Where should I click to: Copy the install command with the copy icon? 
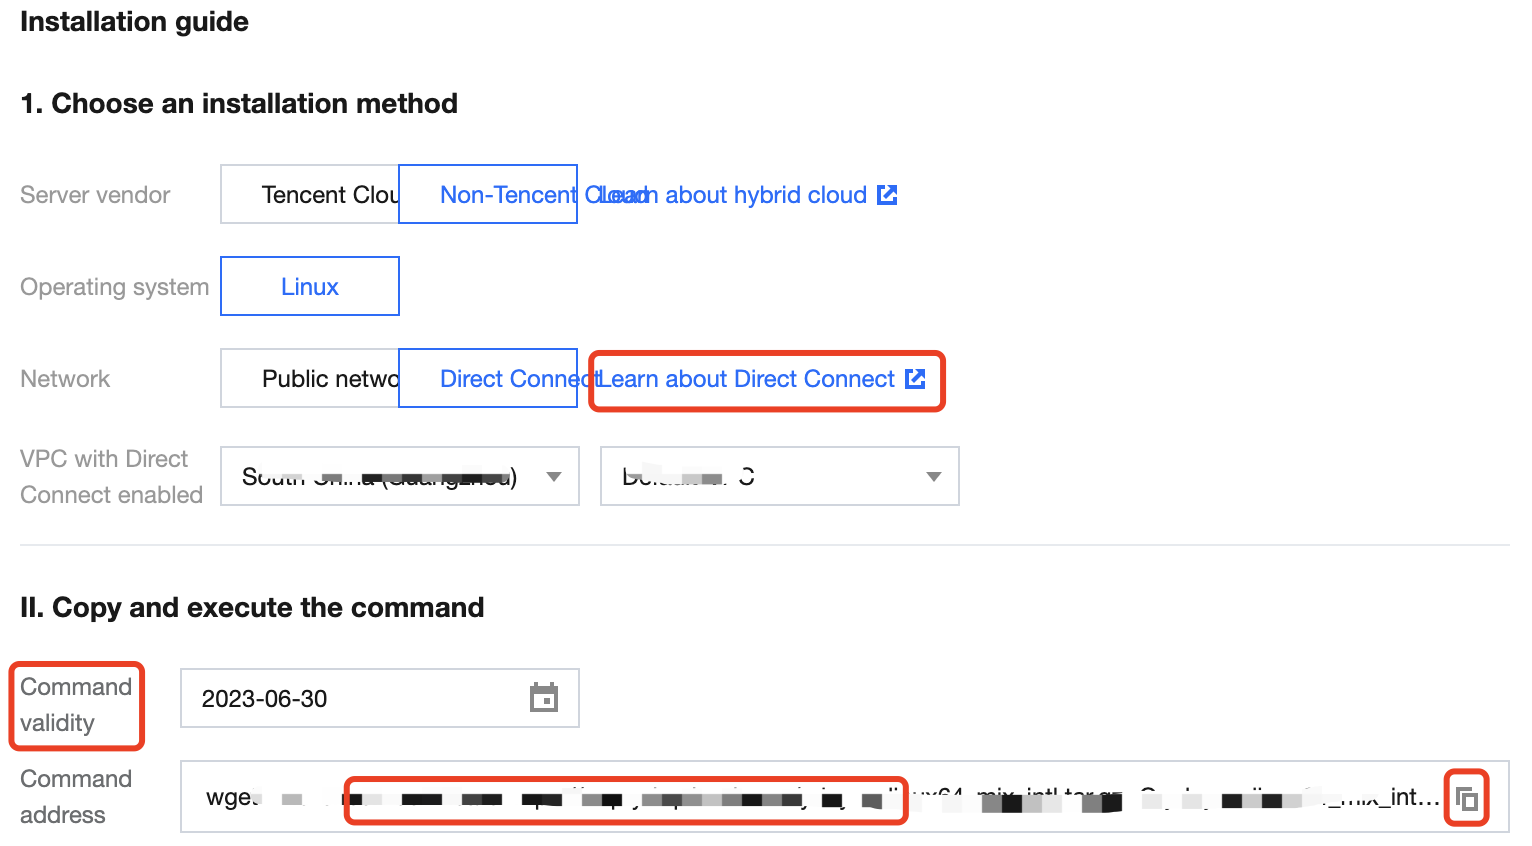[1467, 799]
